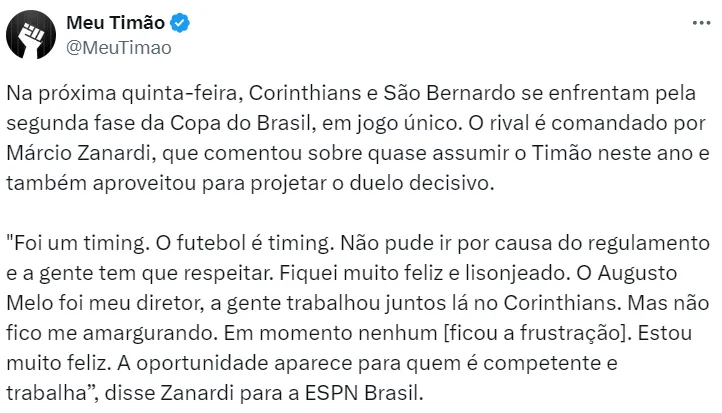722x413 pixels.
Task: Click the Meu Timão fist profile avatar
Action: pos(28,37)
